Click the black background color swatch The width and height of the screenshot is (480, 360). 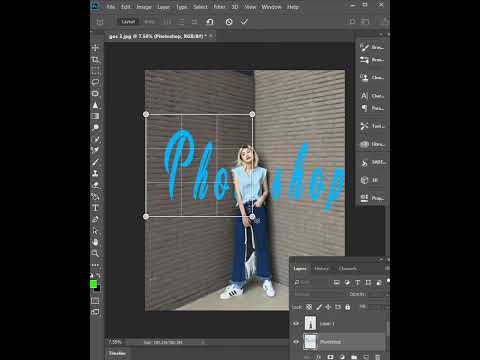coord(98,289)
